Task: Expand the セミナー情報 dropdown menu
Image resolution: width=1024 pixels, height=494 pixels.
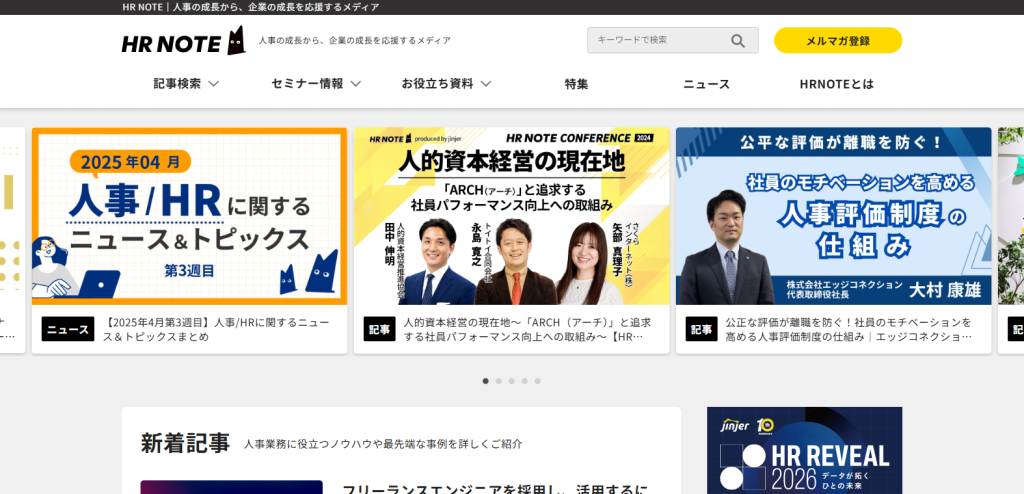Action: (x=316, y=84)
